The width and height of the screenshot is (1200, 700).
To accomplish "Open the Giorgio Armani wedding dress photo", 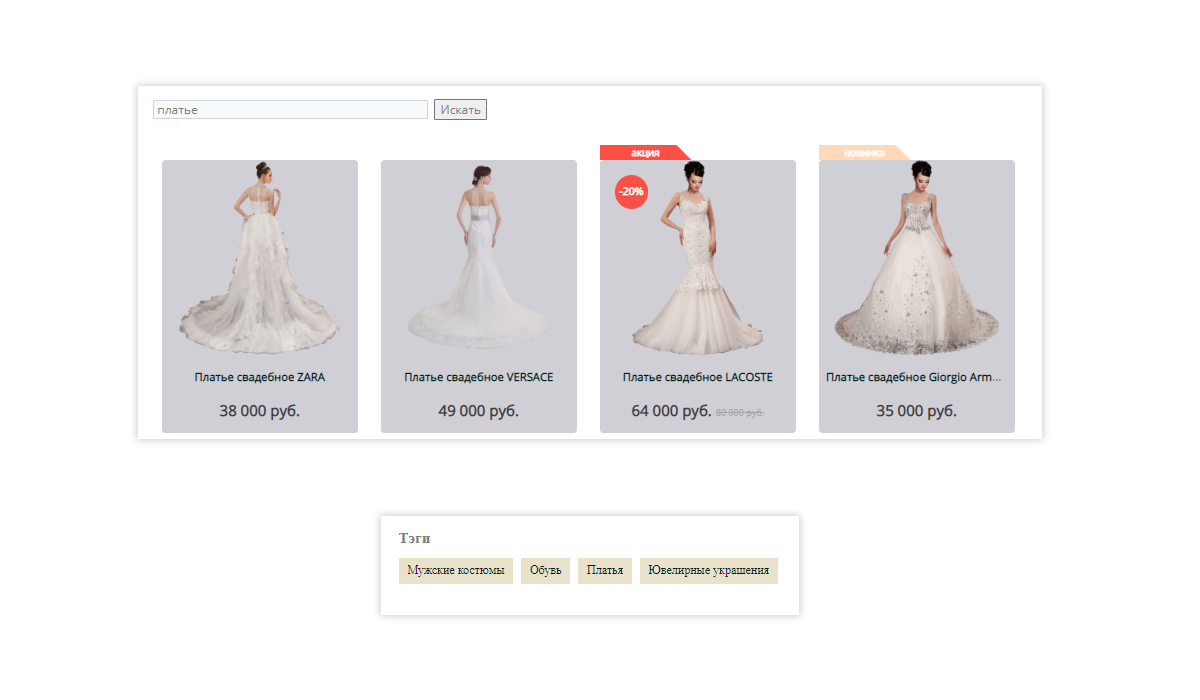I will click(916, 260).
